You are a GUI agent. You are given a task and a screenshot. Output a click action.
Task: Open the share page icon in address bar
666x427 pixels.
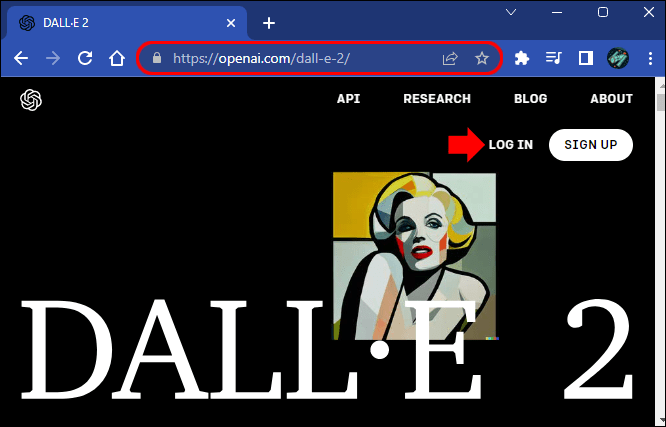click(450, 58)
